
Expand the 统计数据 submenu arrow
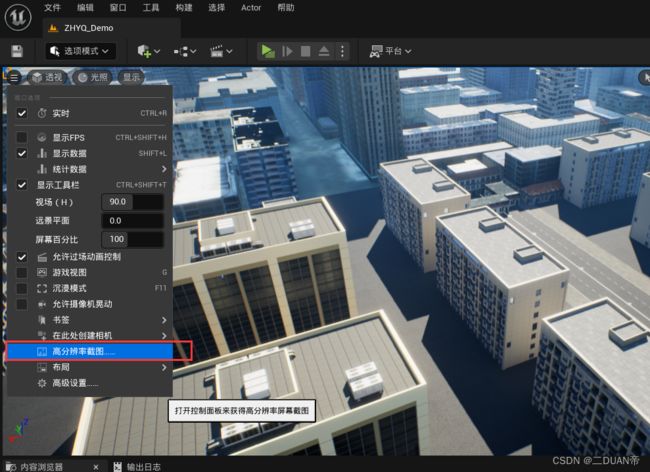tap(164, 169)
